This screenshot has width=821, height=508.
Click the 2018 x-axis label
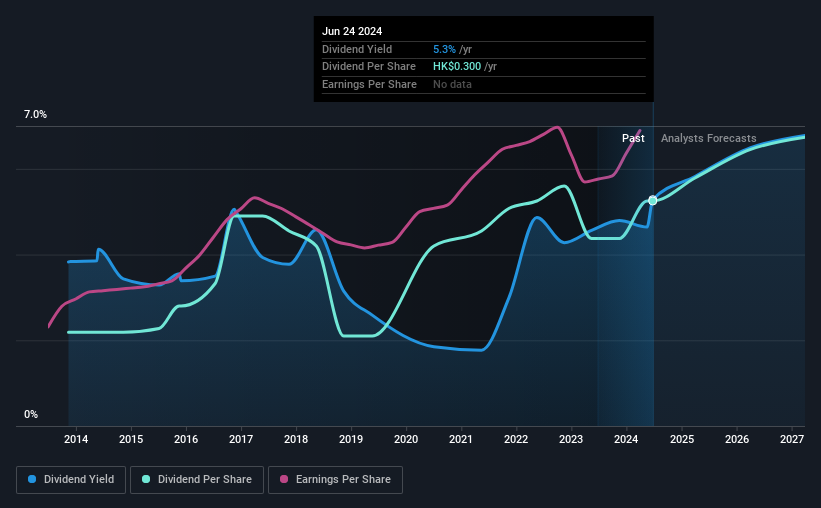[x=296, y=439]
